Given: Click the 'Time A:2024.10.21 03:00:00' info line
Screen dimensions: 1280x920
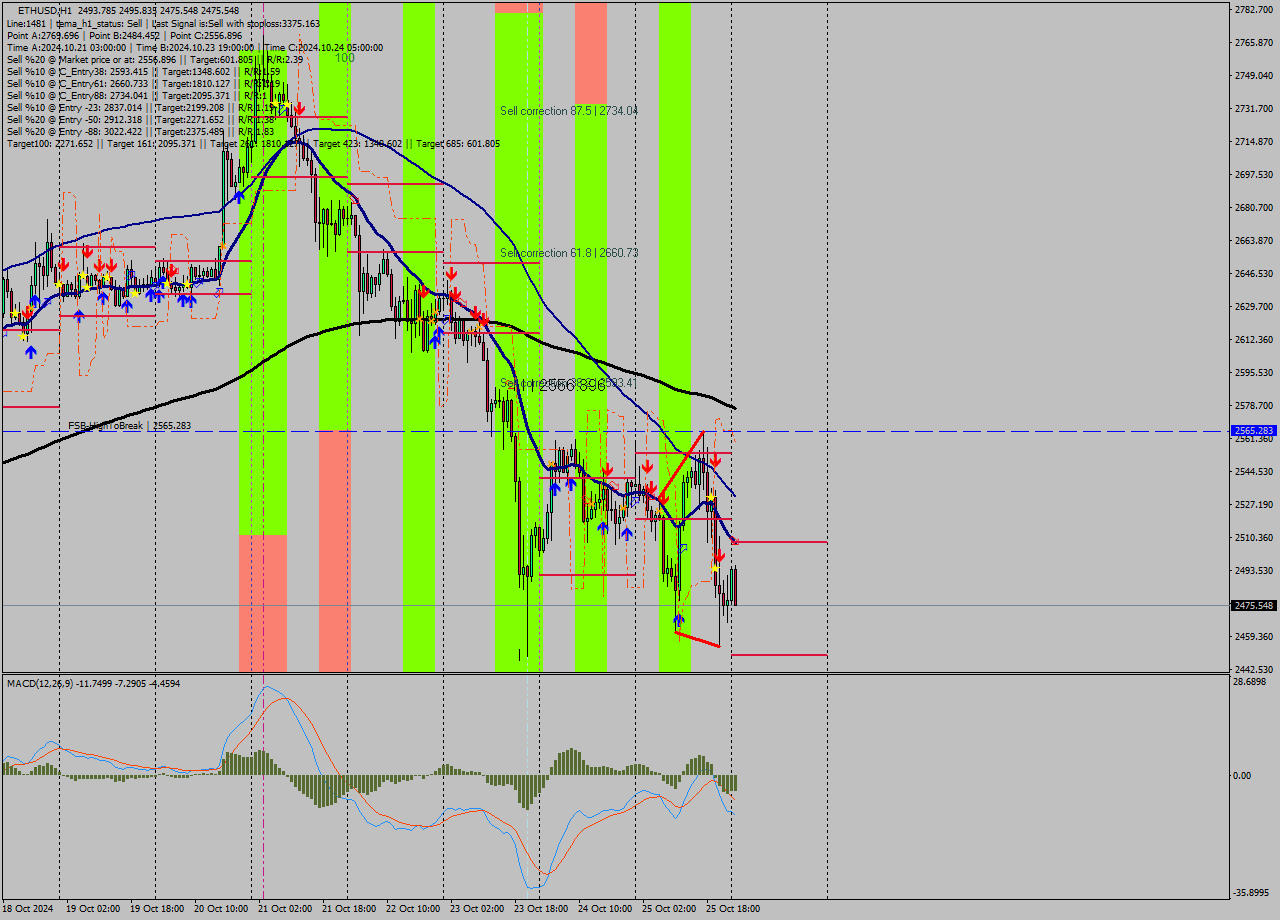Looking at the screenshot, I should point(195,47).
